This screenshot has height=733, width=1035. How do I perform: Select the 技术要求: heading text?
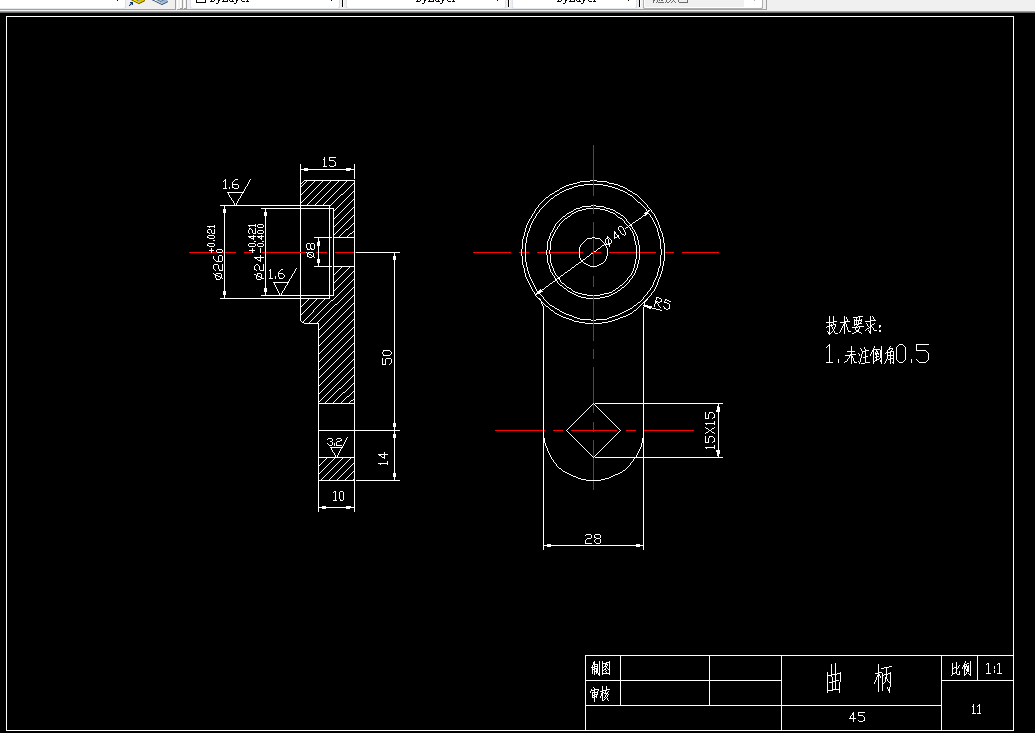(x=853, y=326)
